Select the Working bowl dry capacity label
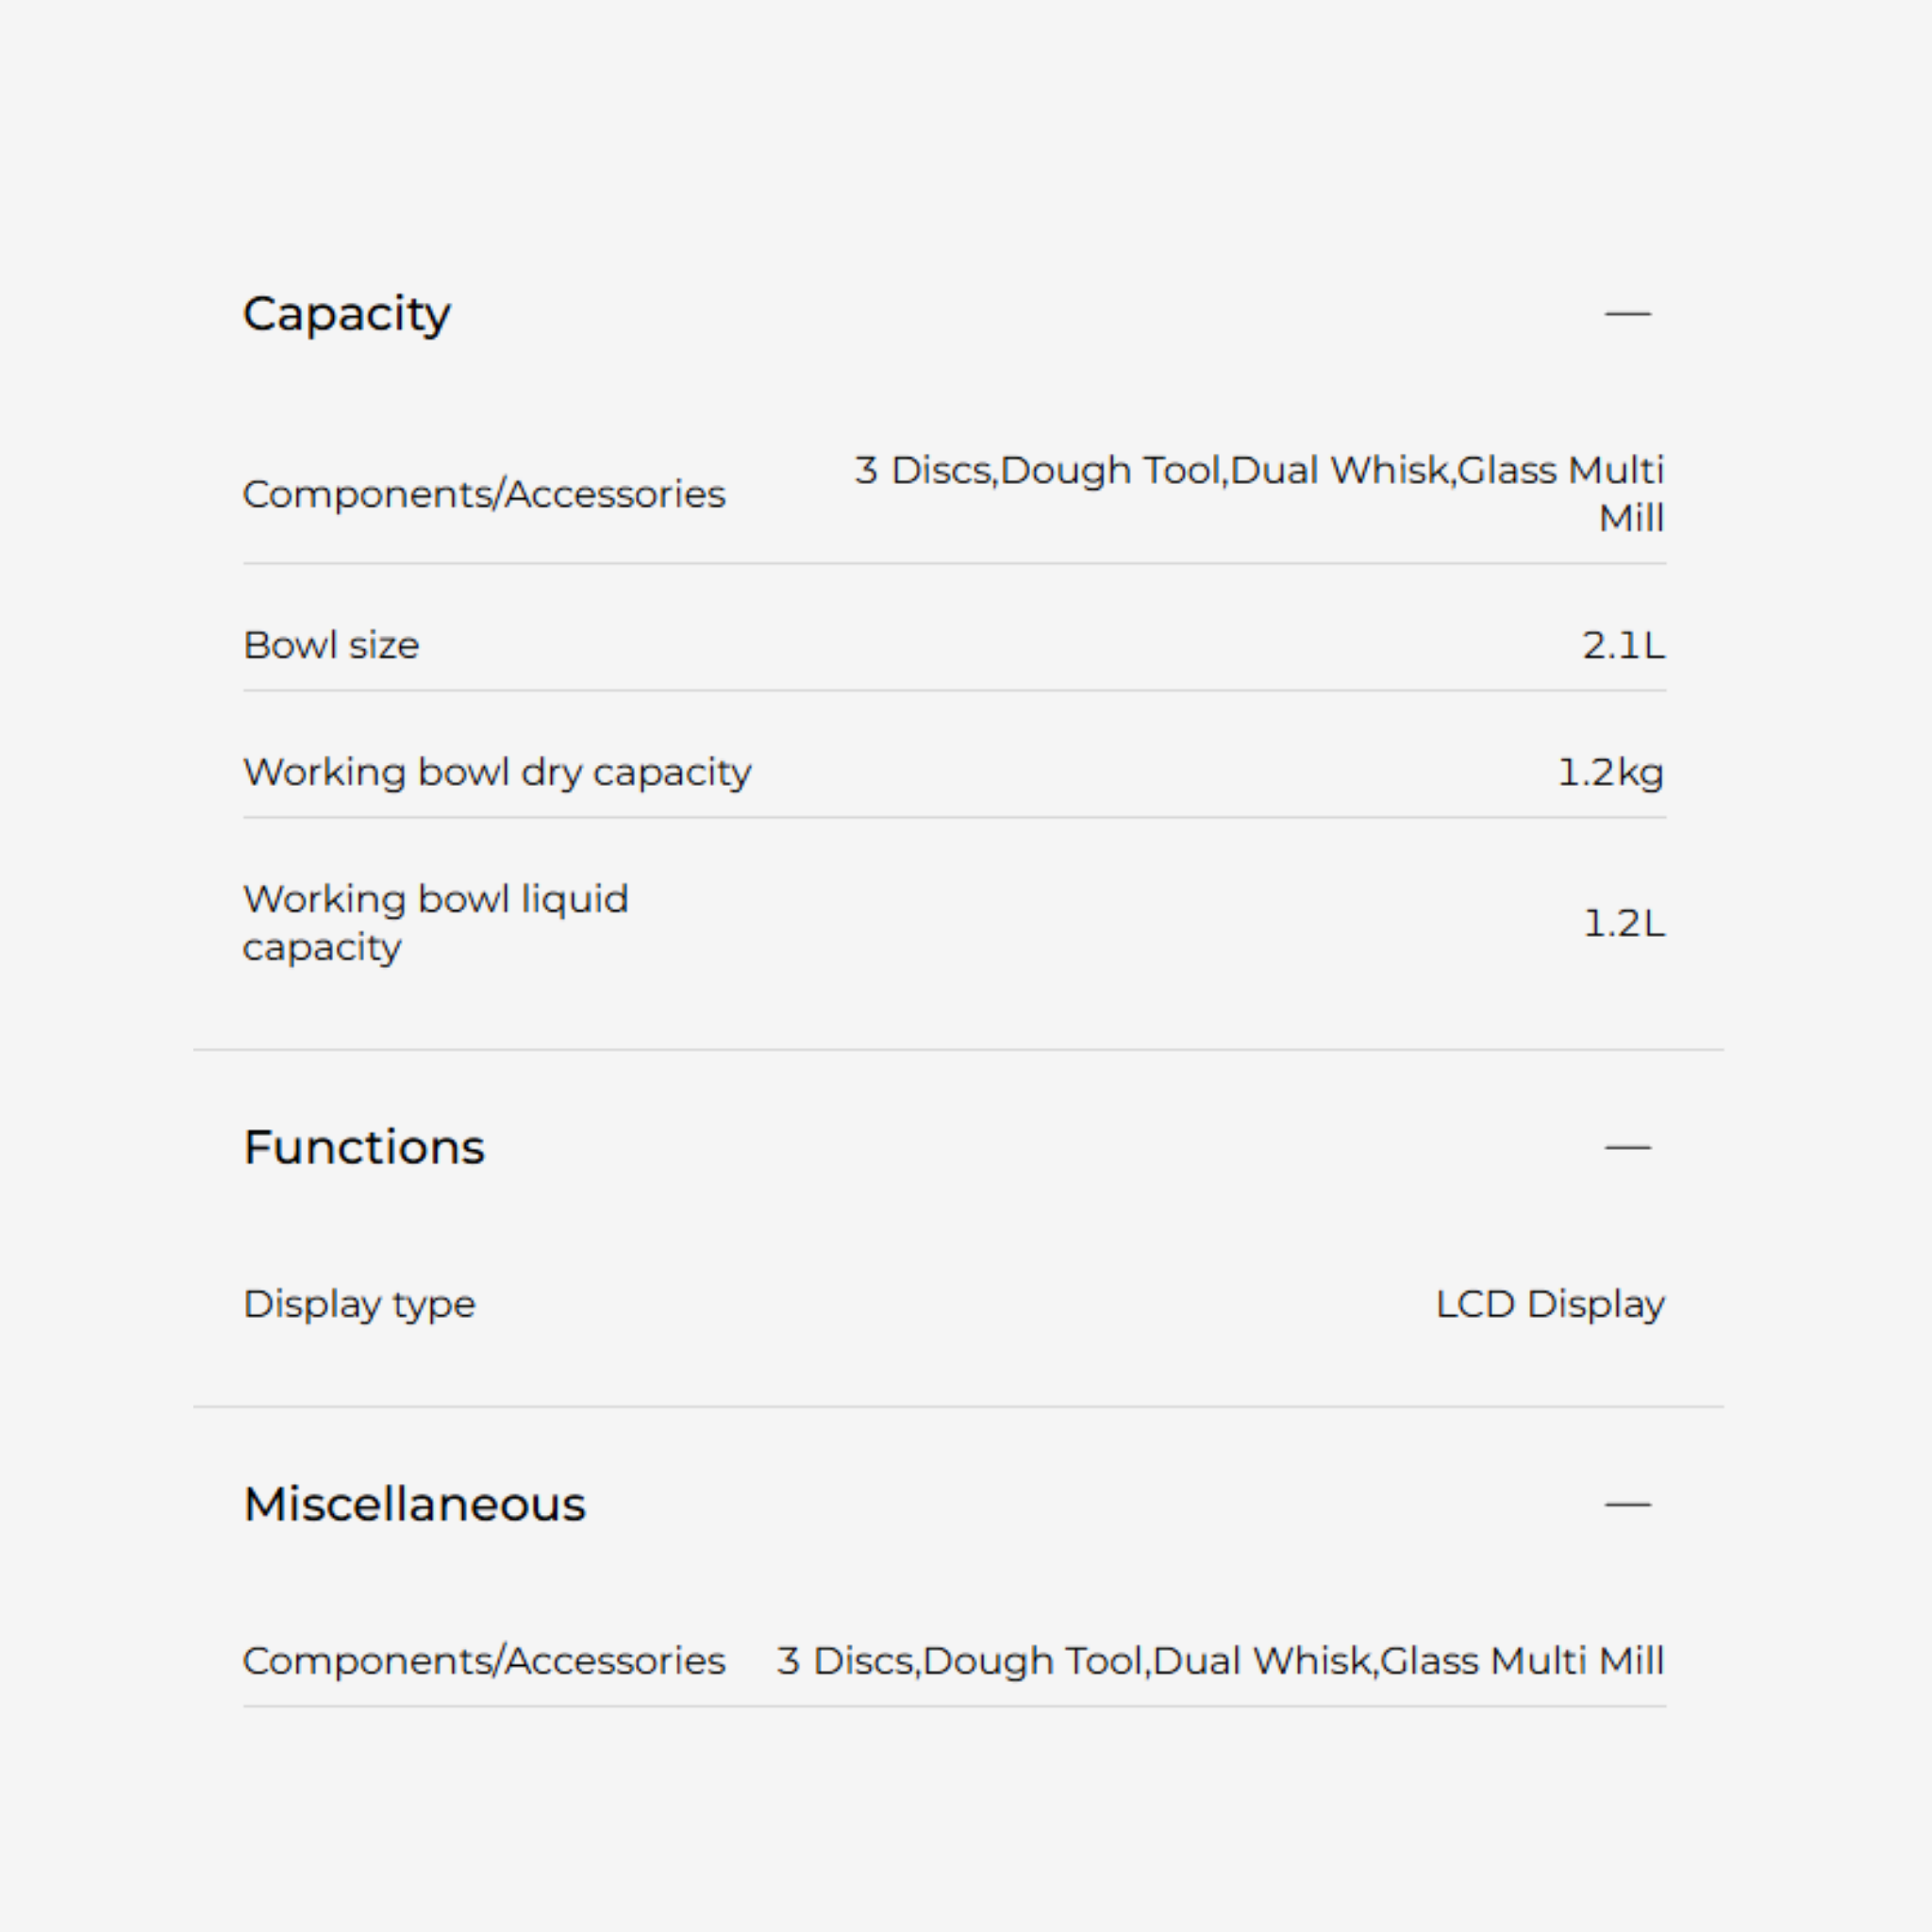 [497, 772]
